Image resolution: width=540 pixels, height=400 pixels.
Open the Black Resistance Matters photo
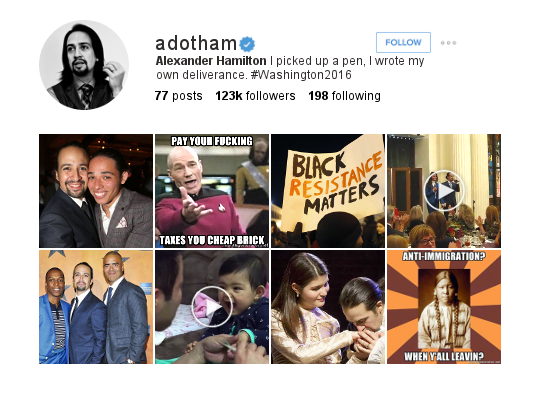pos(328,191)
